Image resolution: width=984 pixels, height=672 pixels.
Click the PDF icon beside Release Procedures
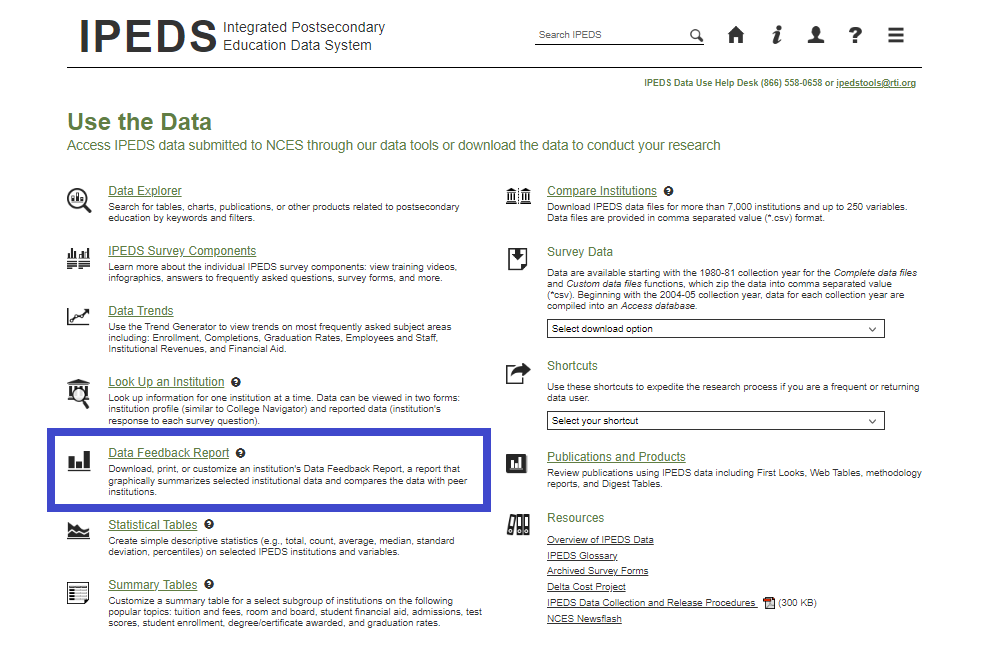[769, 603]
